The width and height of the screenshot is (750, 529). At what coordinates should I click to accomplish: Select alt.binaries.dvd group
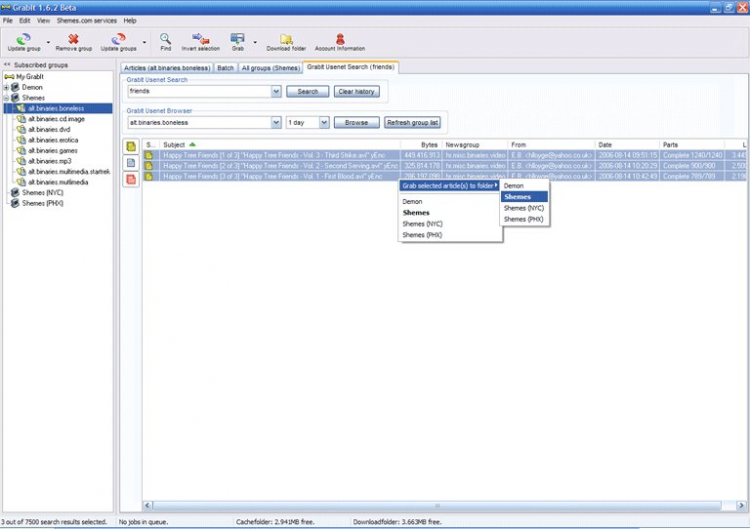[49, 130]
